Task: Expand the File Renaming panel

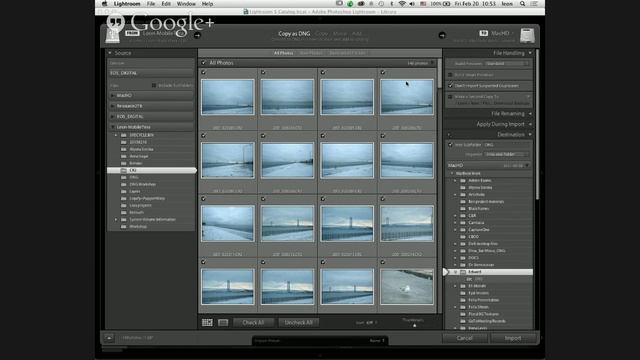Action: click(x=530, y=113)
